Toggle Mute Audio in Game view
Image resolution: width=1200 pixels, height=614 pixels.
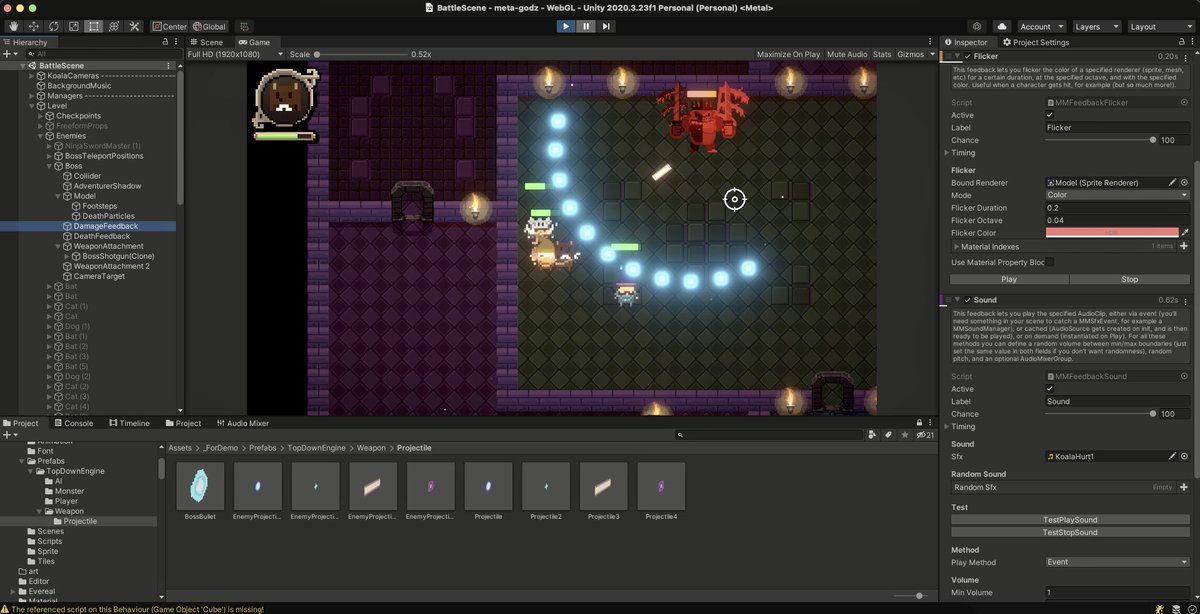click(x=847, y=54)
